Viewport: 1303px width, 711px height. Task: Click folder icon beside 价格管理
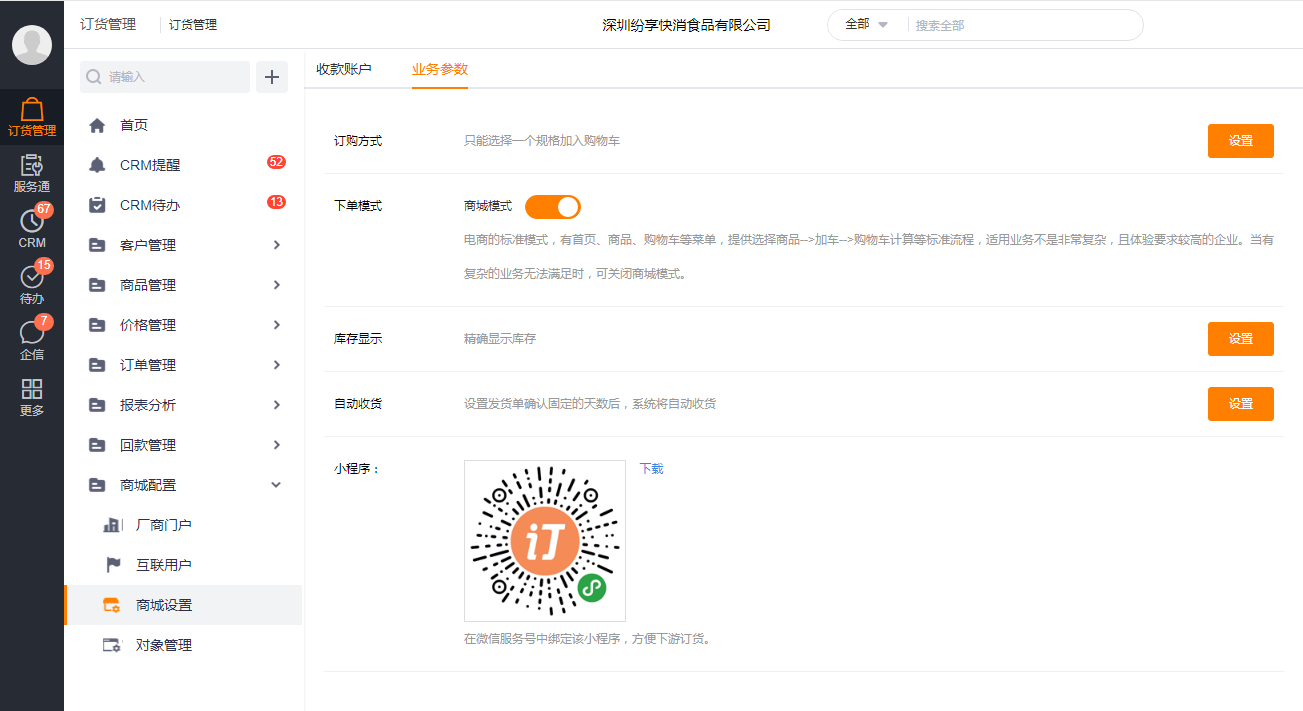(97, 325)
